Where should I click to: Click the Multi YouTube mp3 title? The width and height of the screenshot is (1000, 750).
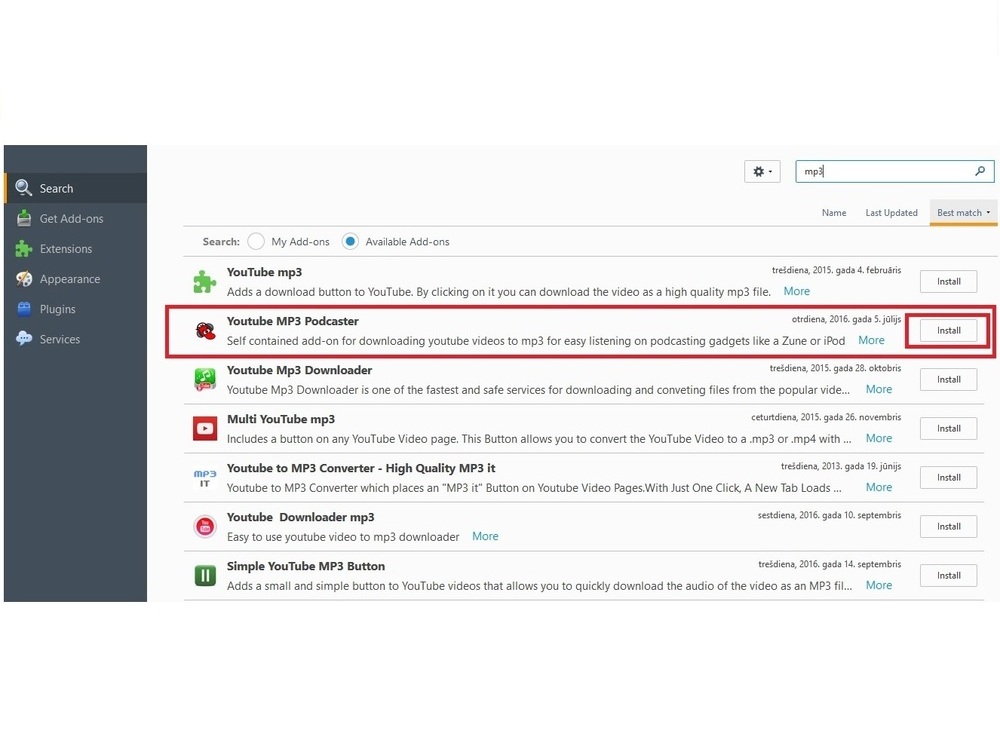pos(281,420)
